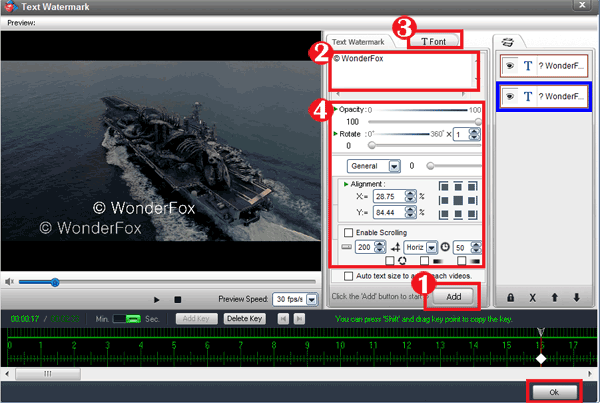Open the Horiz scroll direction dropdown
The height and width of the screenshot is (403, 600).
coord(431,248)
